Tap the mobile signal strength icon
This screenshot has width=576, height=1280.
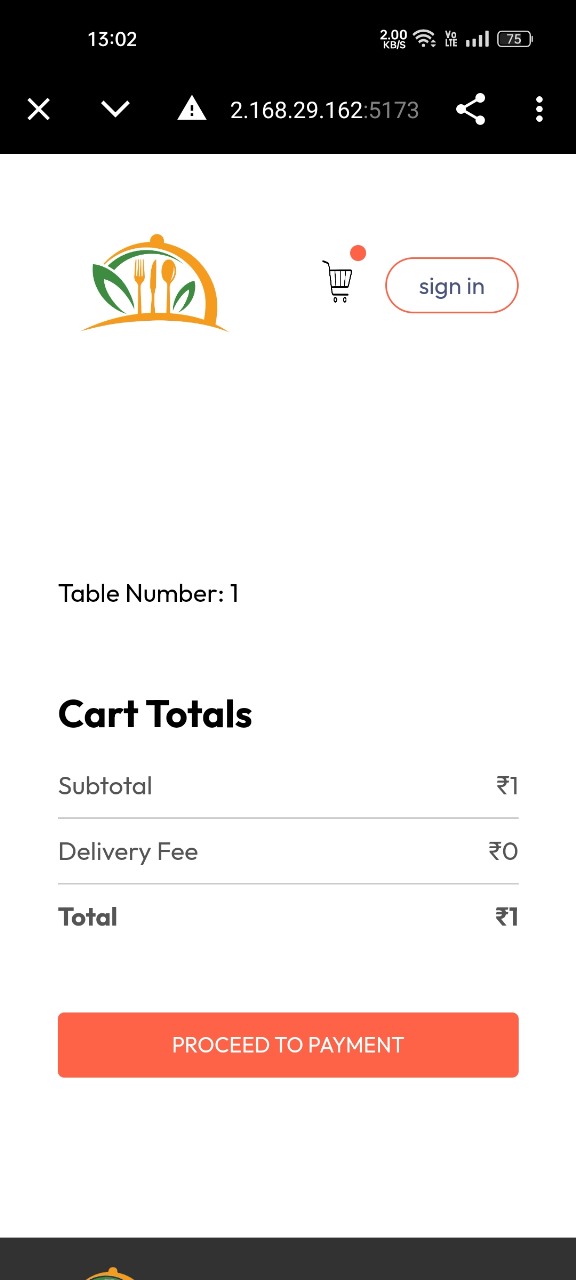pyautogui.click(x=478, y=40)
